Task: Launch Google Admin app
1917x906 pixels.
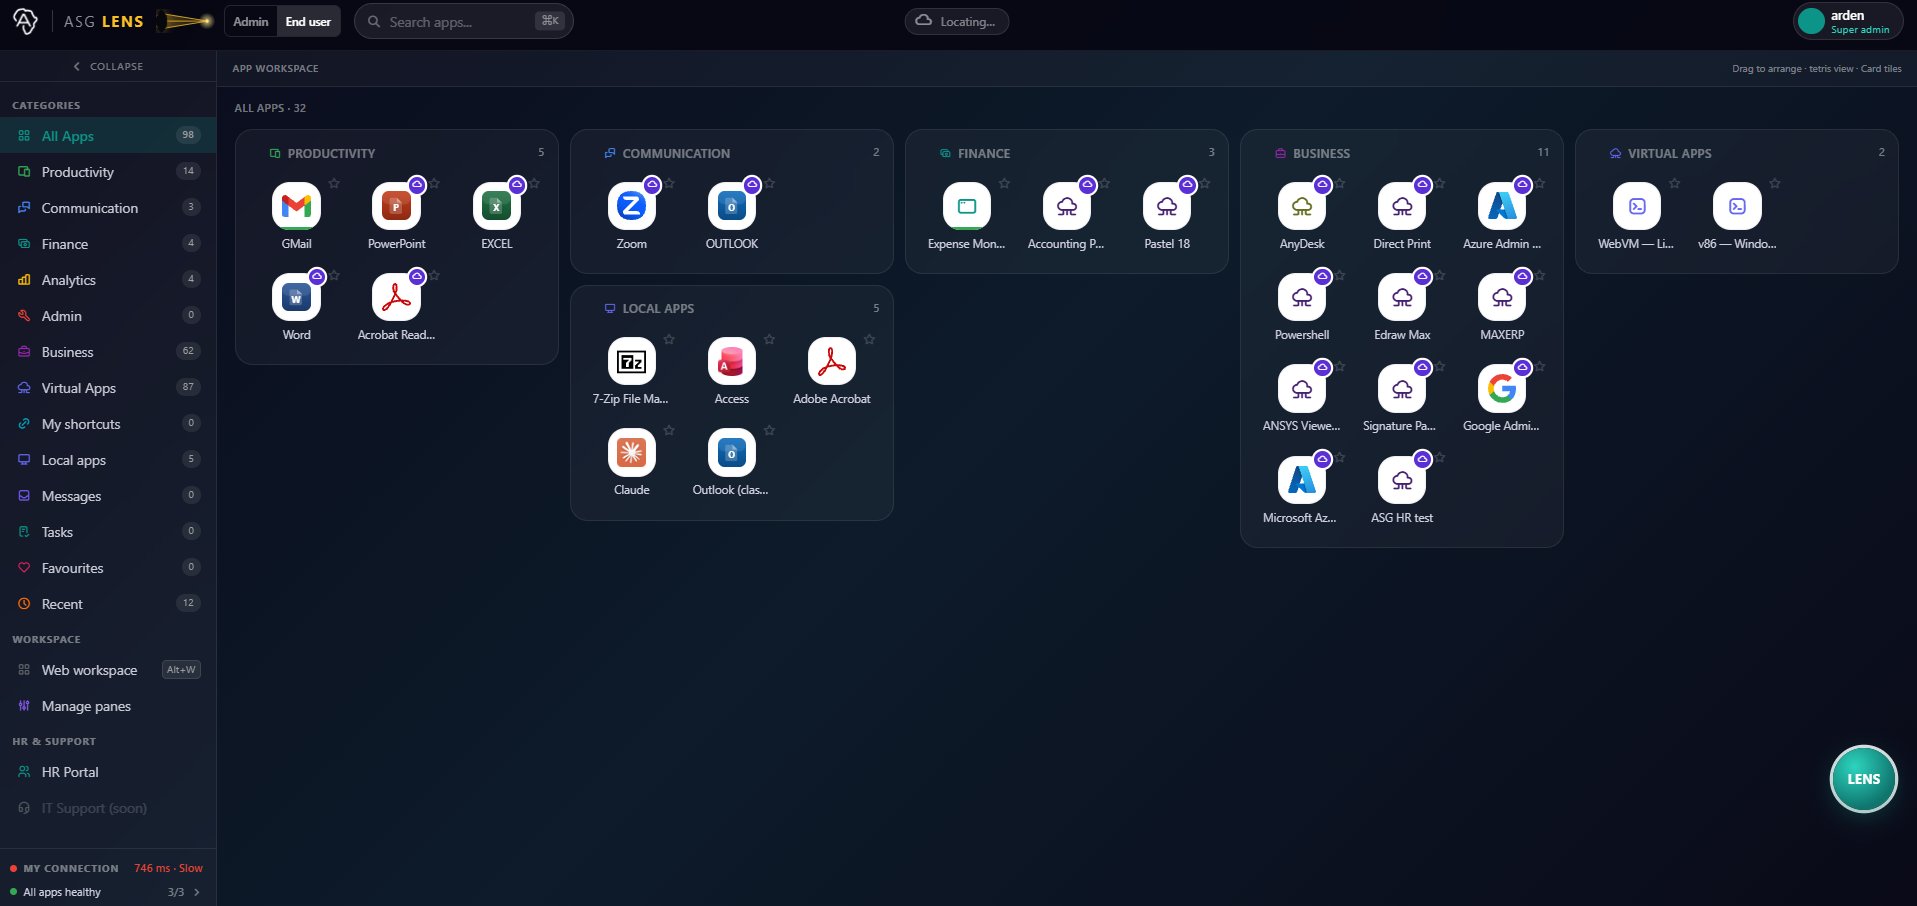Action: [1501, 388]
